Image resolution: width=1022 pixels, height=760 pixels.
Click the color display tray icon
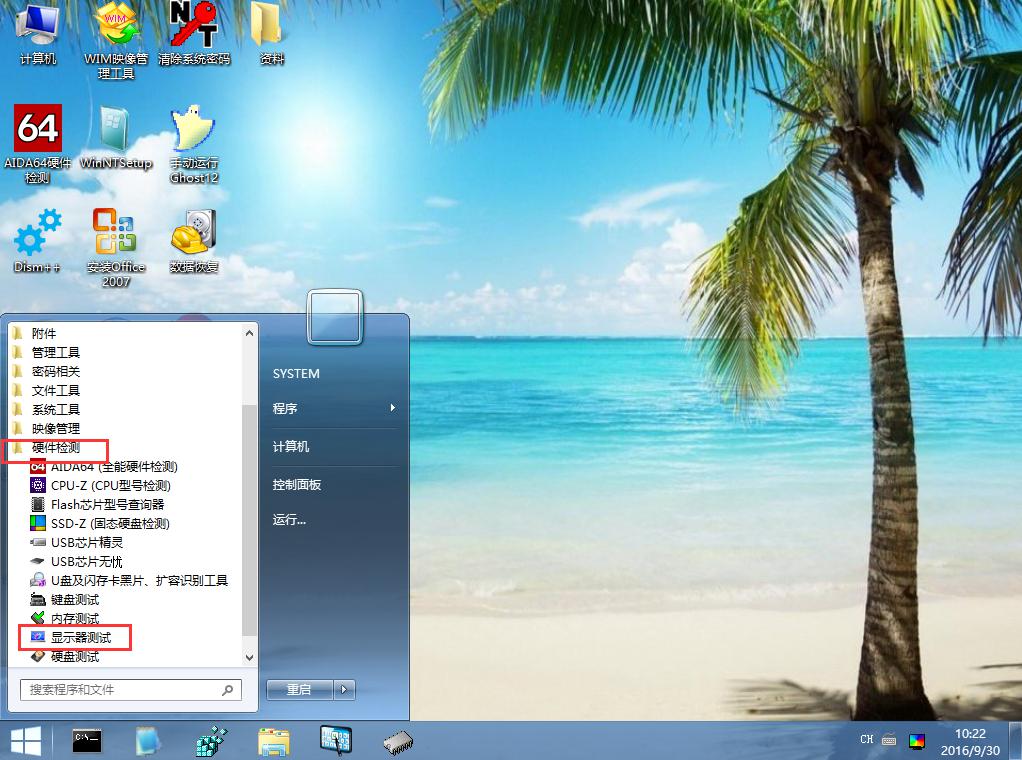coord(917,741)
